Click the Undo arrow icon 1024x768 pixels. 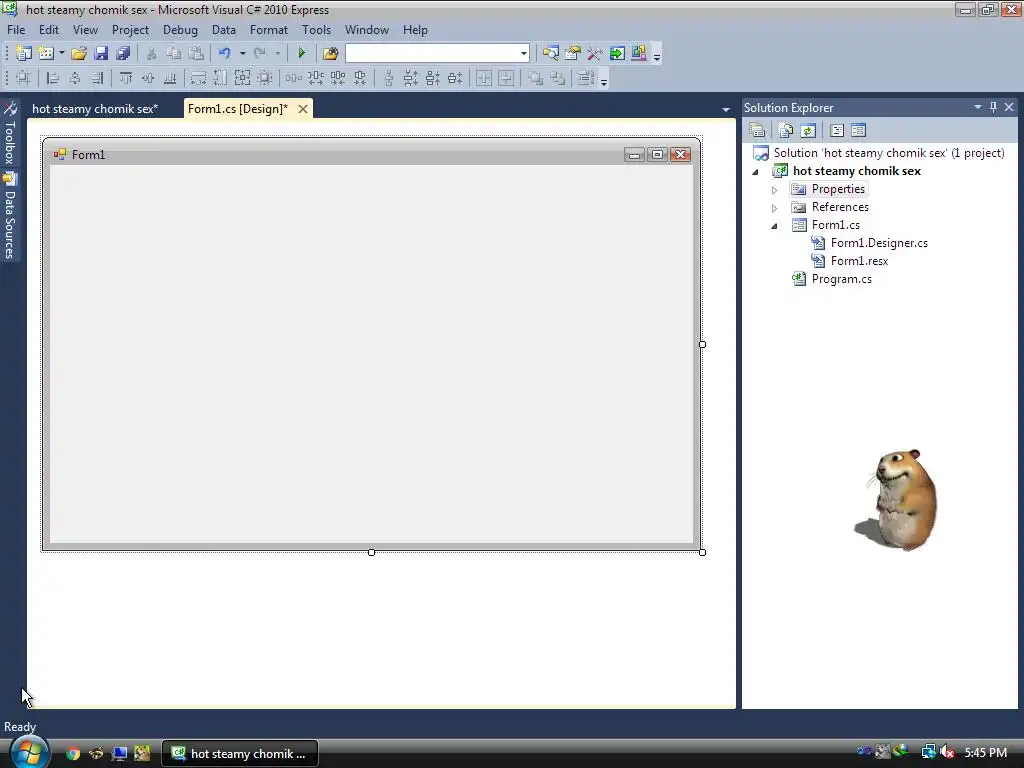pyautogui.click(x=225, y=54)
